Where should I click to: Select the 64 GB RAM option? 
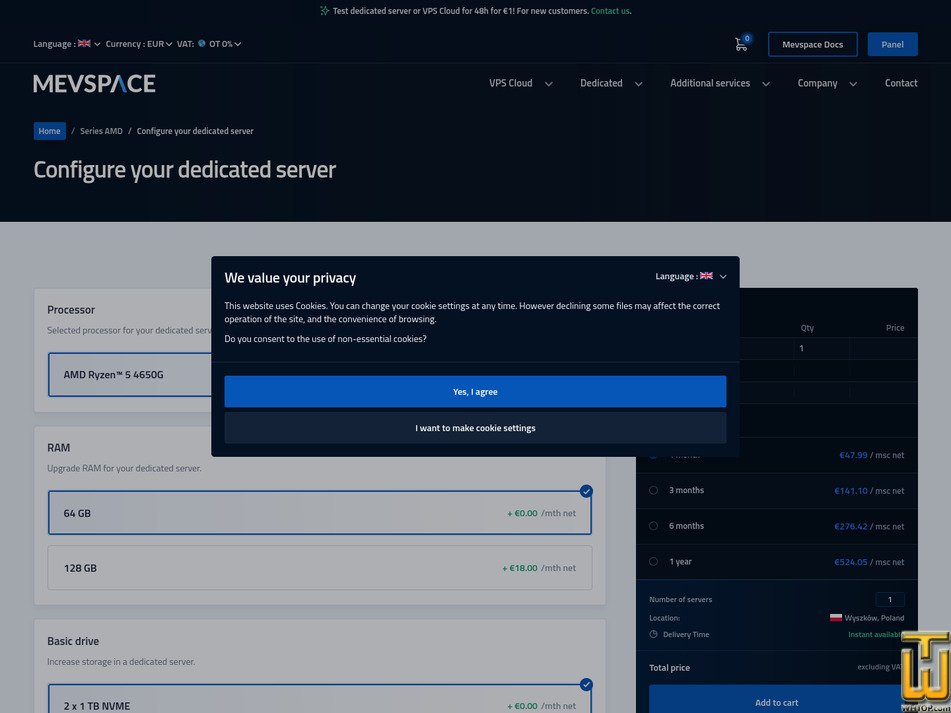pos(320,513)
